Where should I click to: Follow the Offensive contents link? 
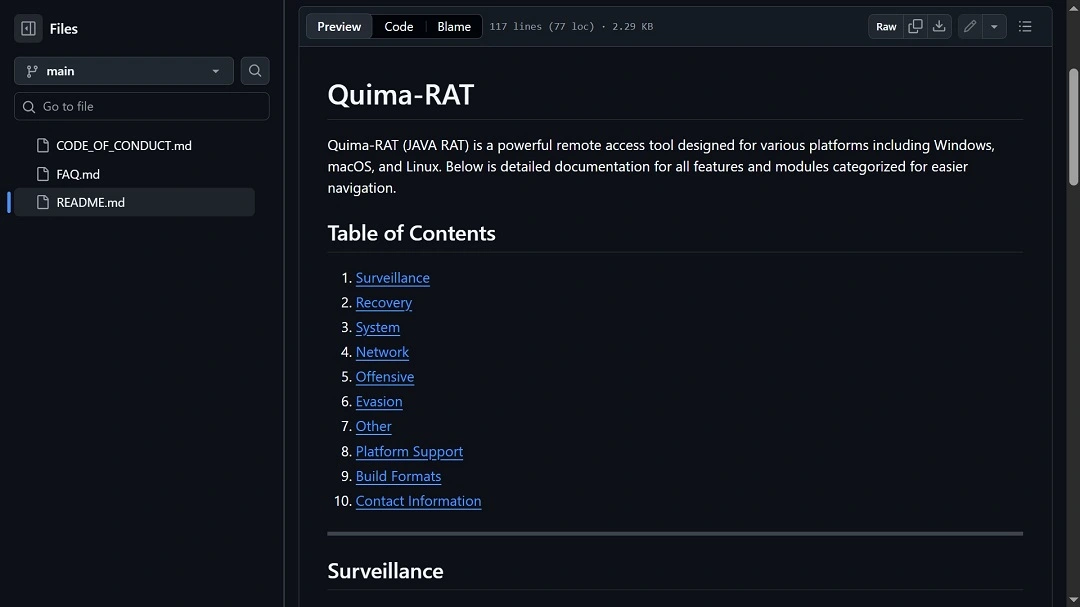[x=385, y=377]
